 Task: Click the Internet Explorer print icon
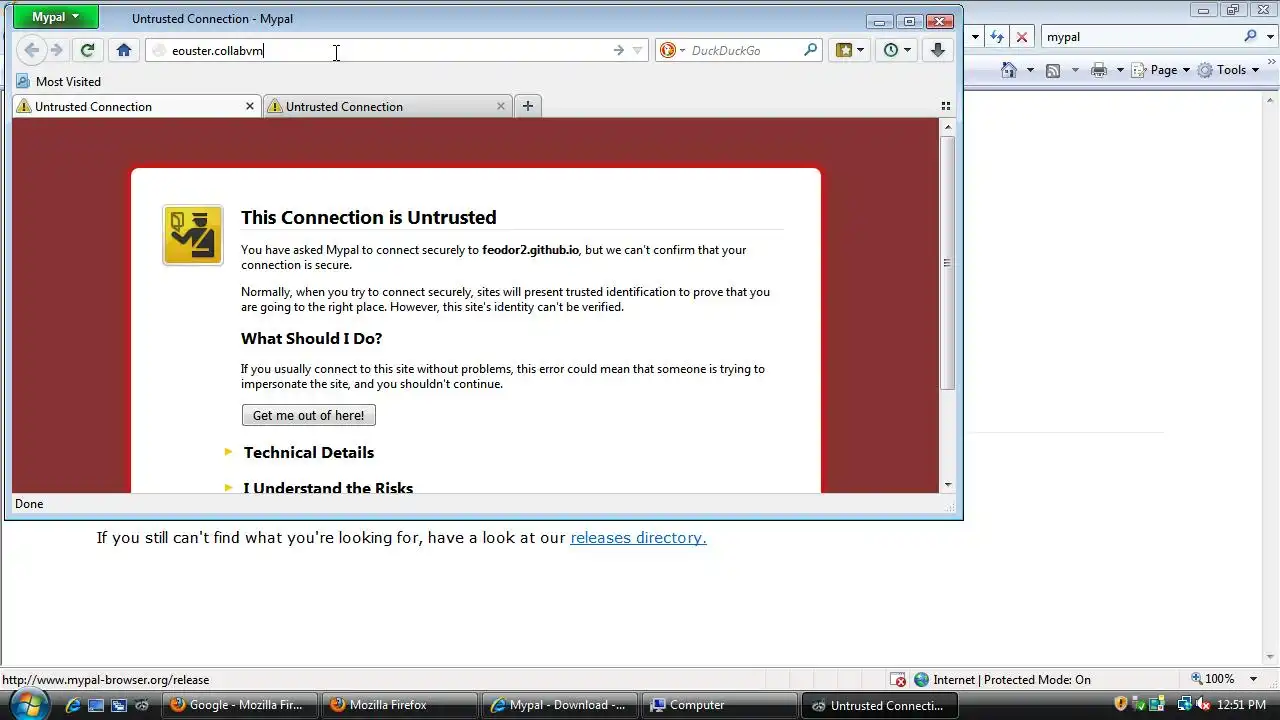click(1099, 70)
